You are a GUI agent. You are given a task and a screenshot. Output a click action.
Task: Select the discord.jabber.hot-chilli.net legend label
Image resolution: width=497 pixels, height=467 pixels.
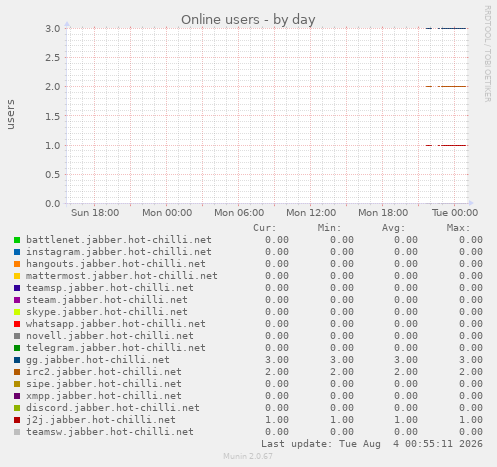pyautogui.click(x=113, y=408)
